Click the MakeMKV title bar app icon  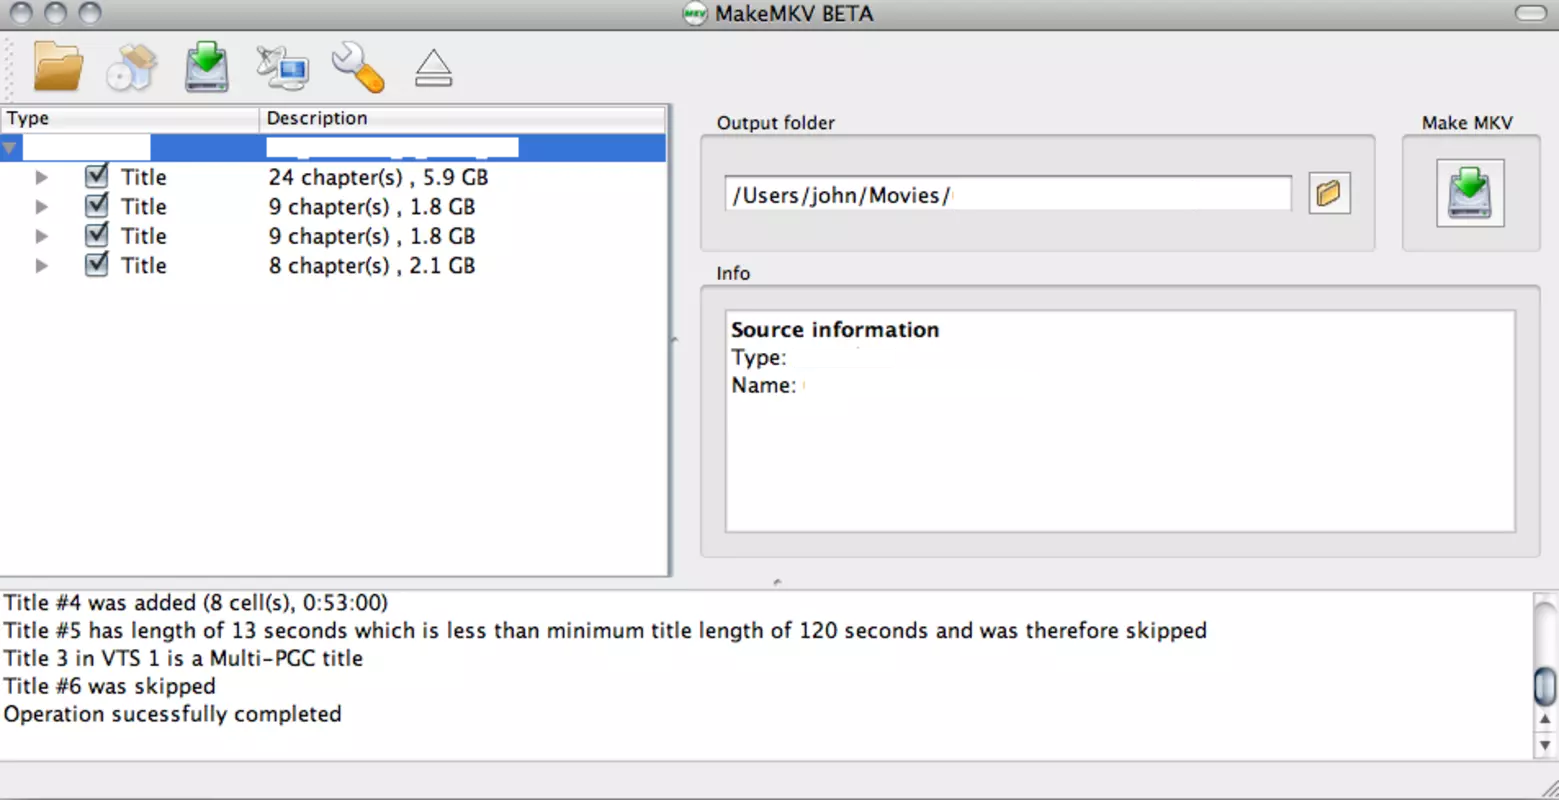(694, 13)
